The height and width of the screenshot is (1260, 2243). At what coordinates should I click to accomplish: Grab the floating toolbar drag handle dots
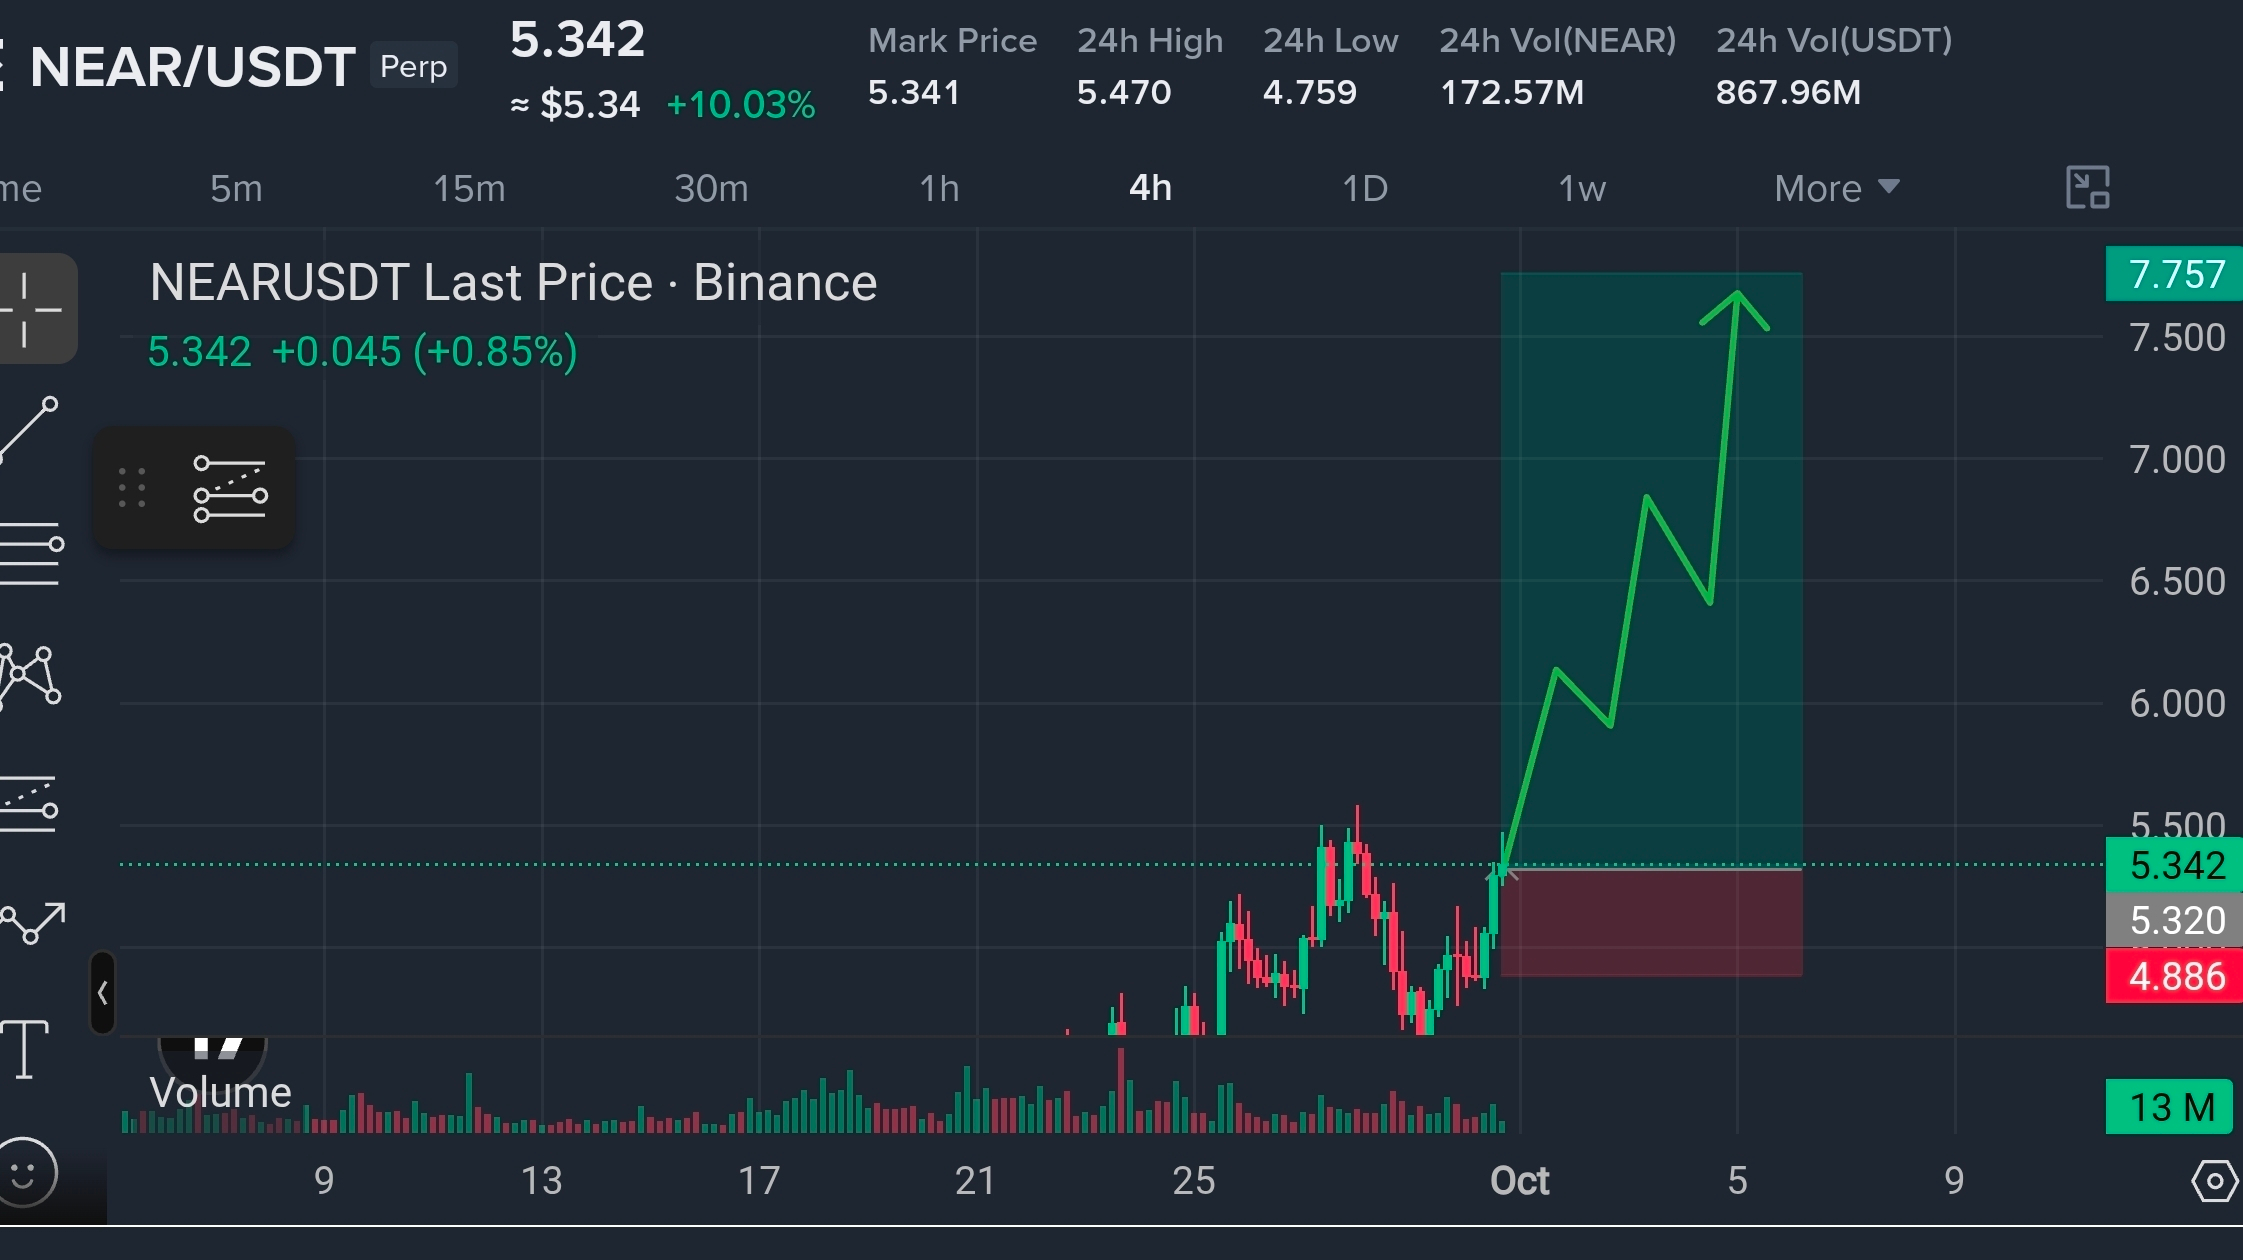coord(132,488)
